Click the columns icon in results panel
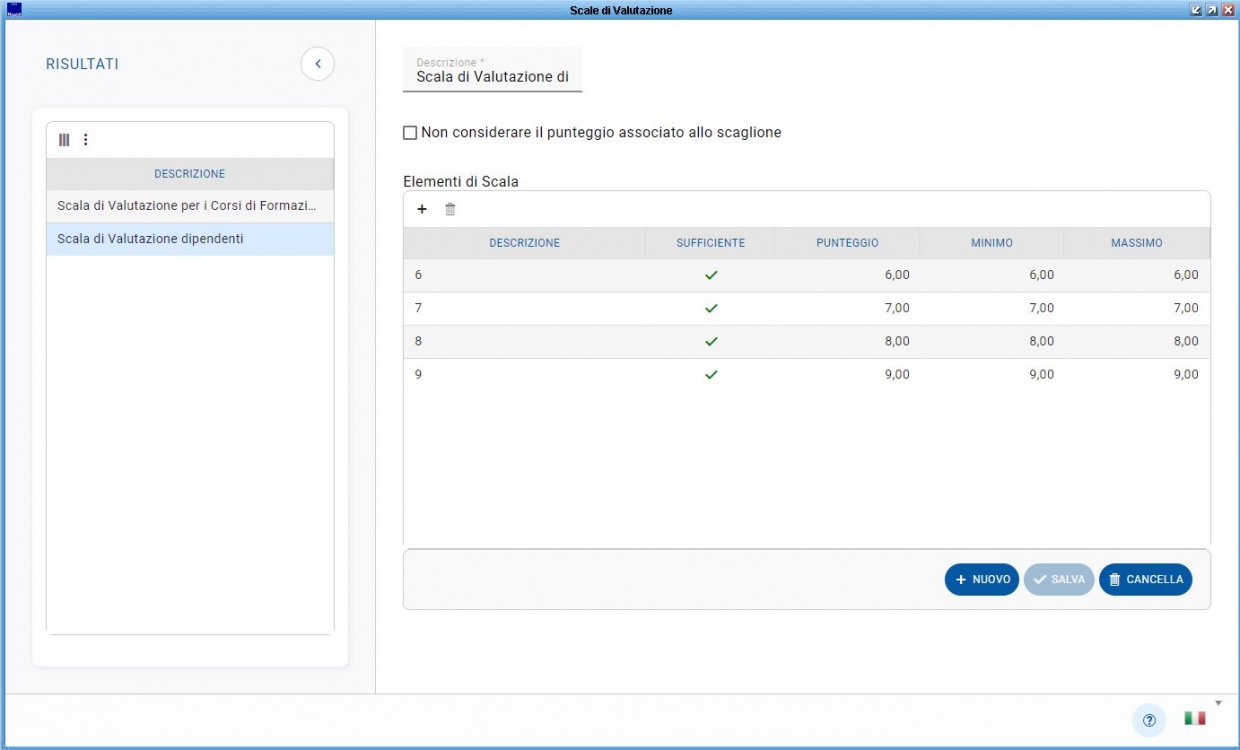Screen dimensions: 1240x750 (64, 140)
